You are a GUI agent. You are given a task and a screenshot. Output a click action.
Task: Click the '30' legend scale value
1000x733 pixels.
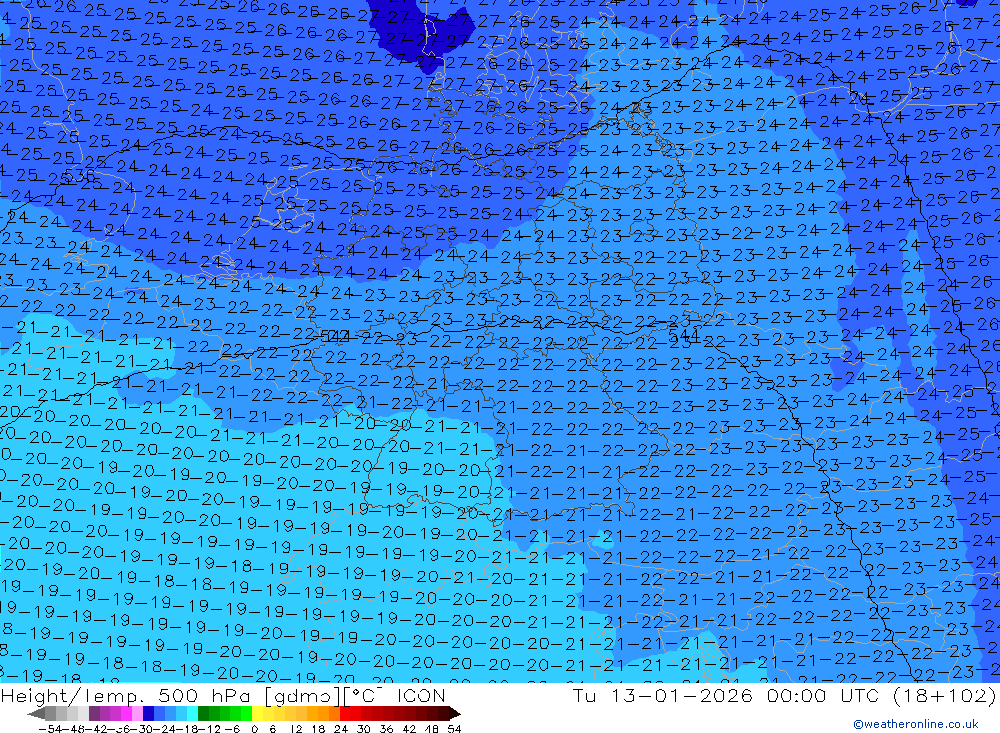364,729
